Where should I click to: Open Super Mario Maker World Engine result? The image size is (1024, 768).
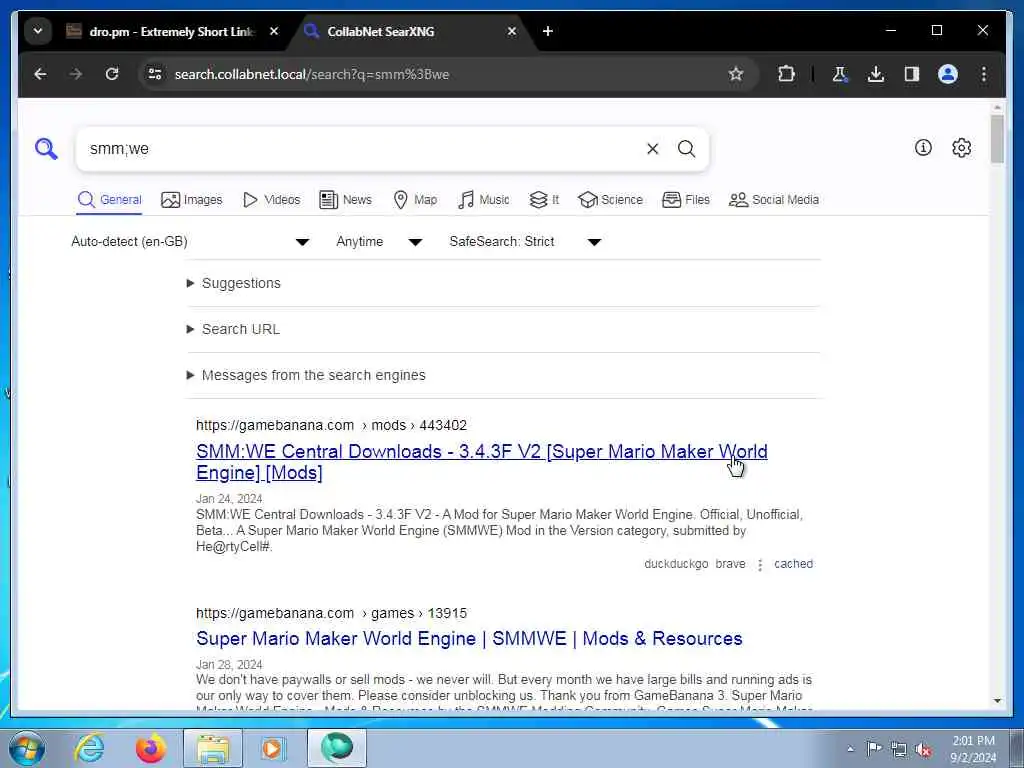click(469, 638)
